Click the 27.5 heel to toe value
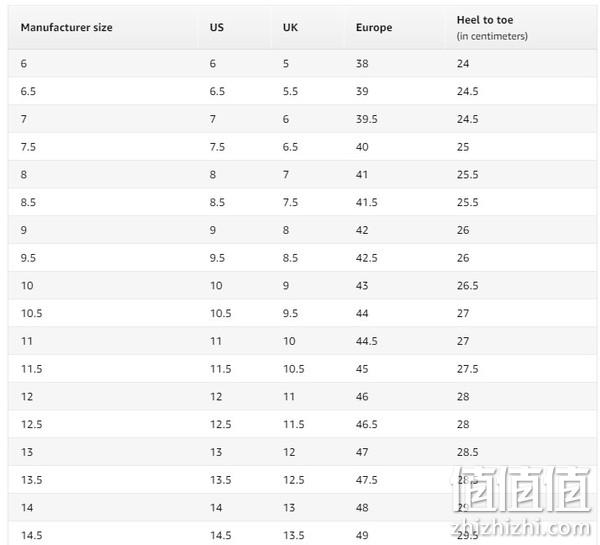Image resolution: width=600 pixels, height=545 pixels. point(467,369)
